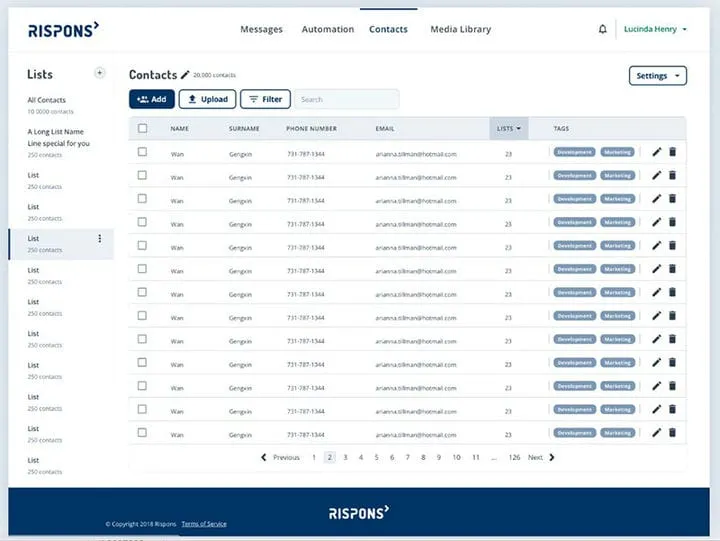Open the Automation tab
Screen dimensions: 720x541
(328, 29)
